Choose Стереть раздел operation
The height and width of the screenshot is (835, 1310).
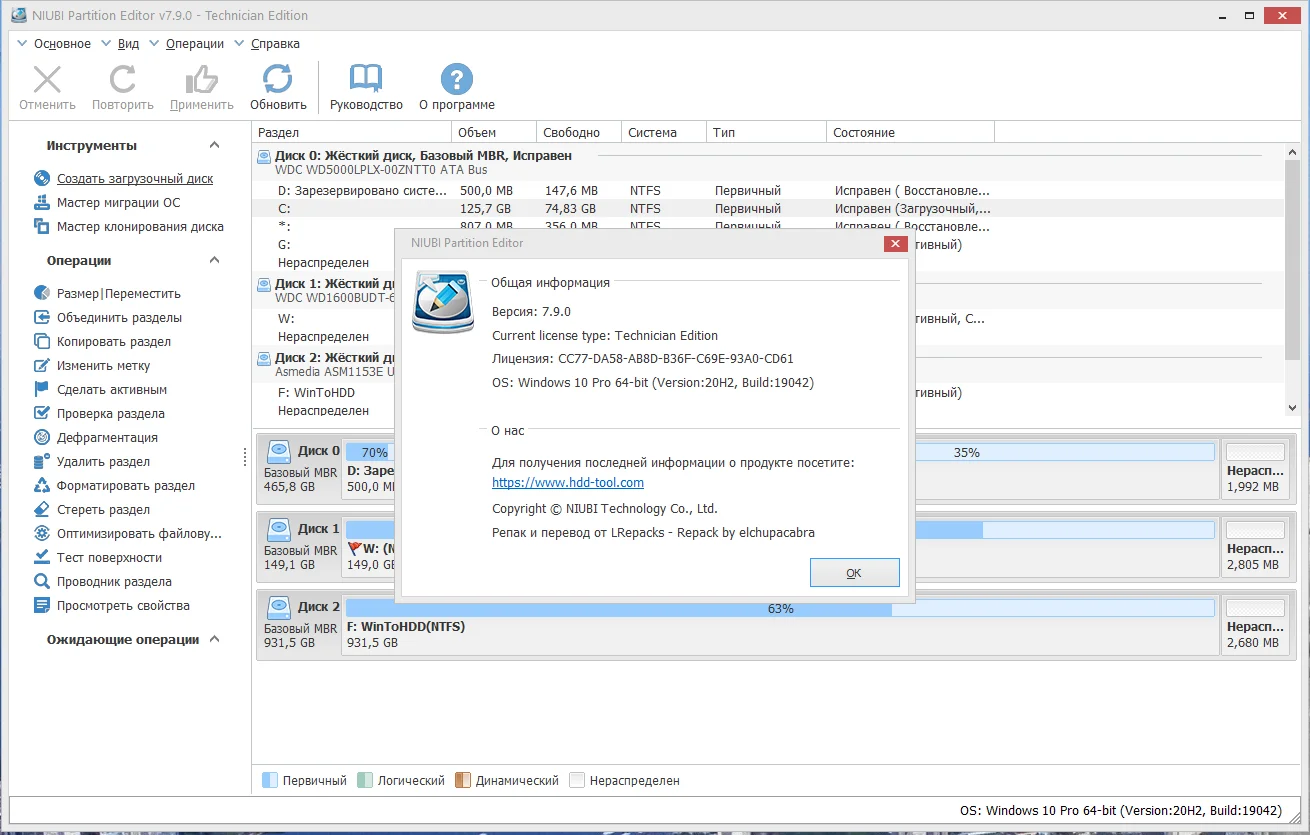point(103,510)
